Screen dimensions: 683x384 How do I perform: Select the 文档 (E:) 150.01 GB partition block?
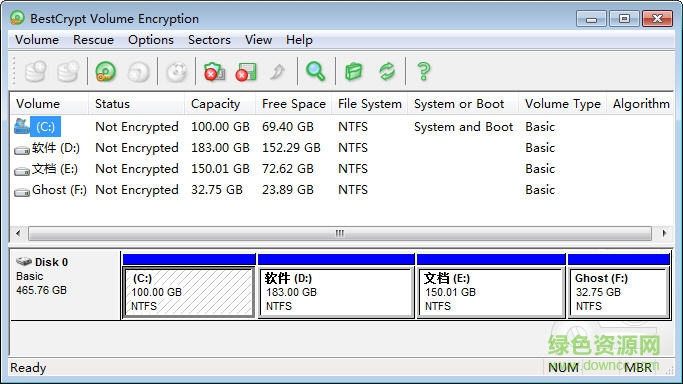pyautogui.click(x=491, y=292)
